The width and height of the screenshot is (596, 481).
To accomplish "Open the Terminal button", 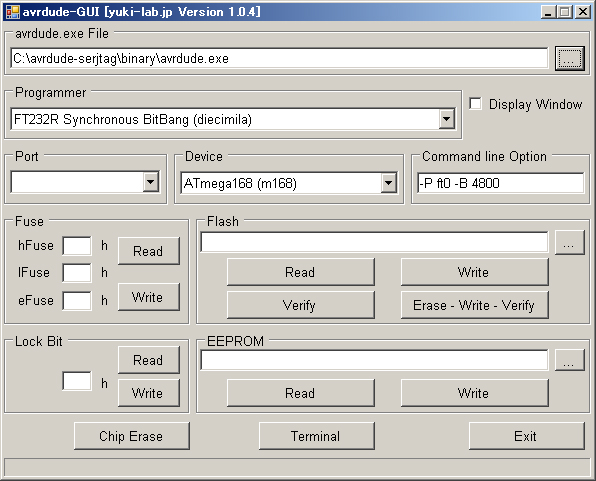I will (x=316, y=436).
